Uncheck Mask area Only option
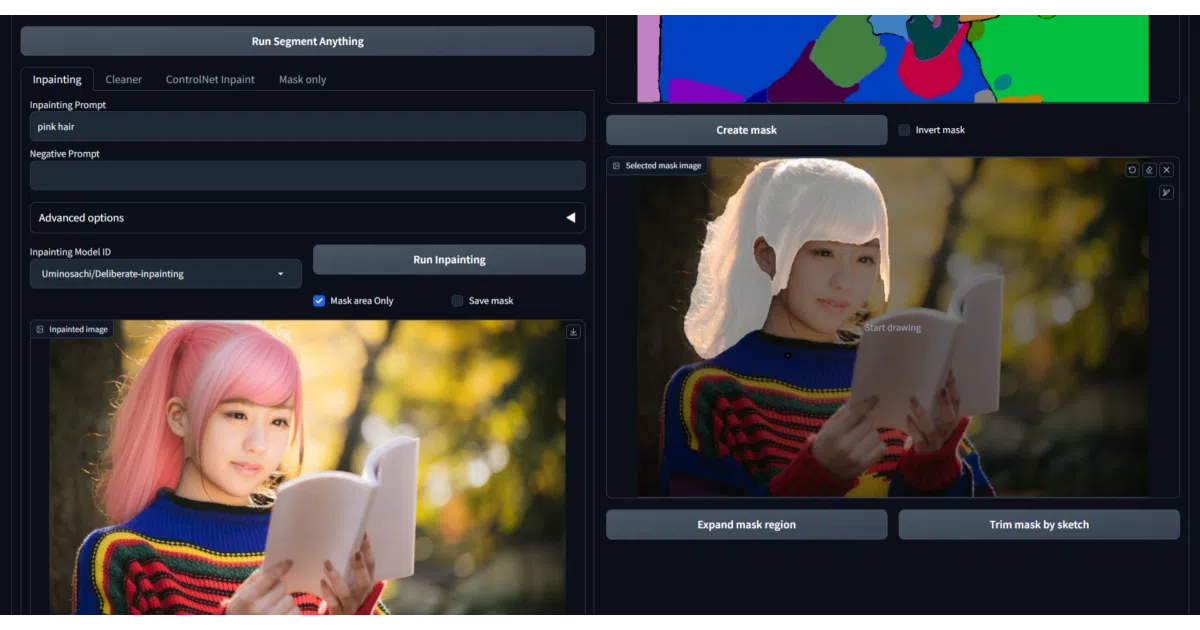The height and width of the screenshot is (630, 1200). pyautogui.click(x=319, y=300)
